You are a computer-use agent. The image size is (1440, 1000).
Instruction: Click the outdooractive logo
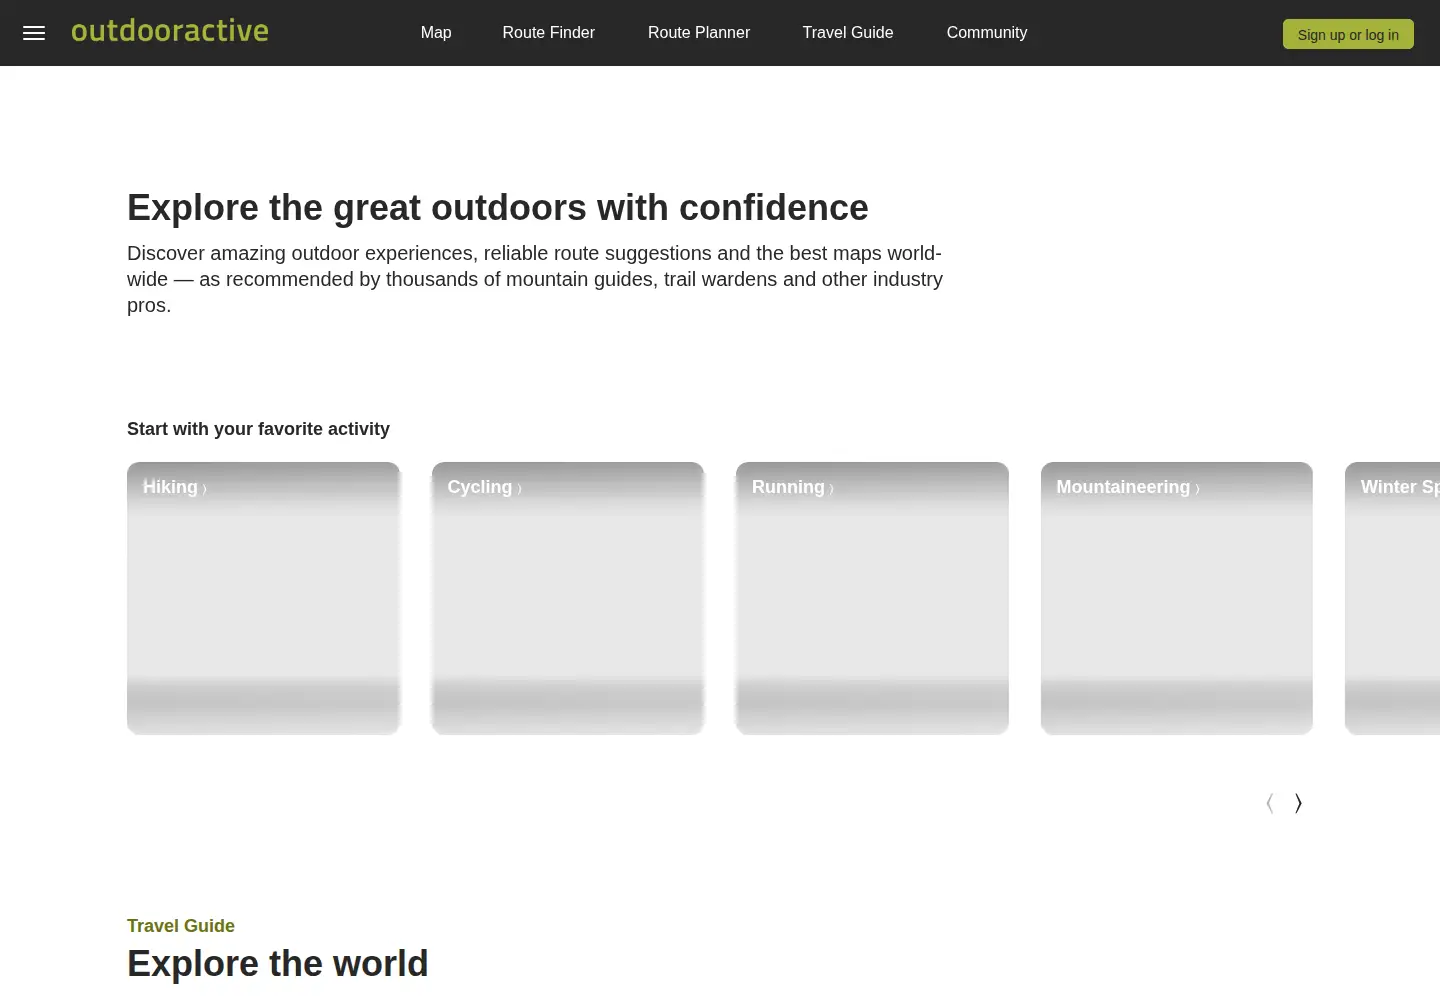(x=170, y=31)
